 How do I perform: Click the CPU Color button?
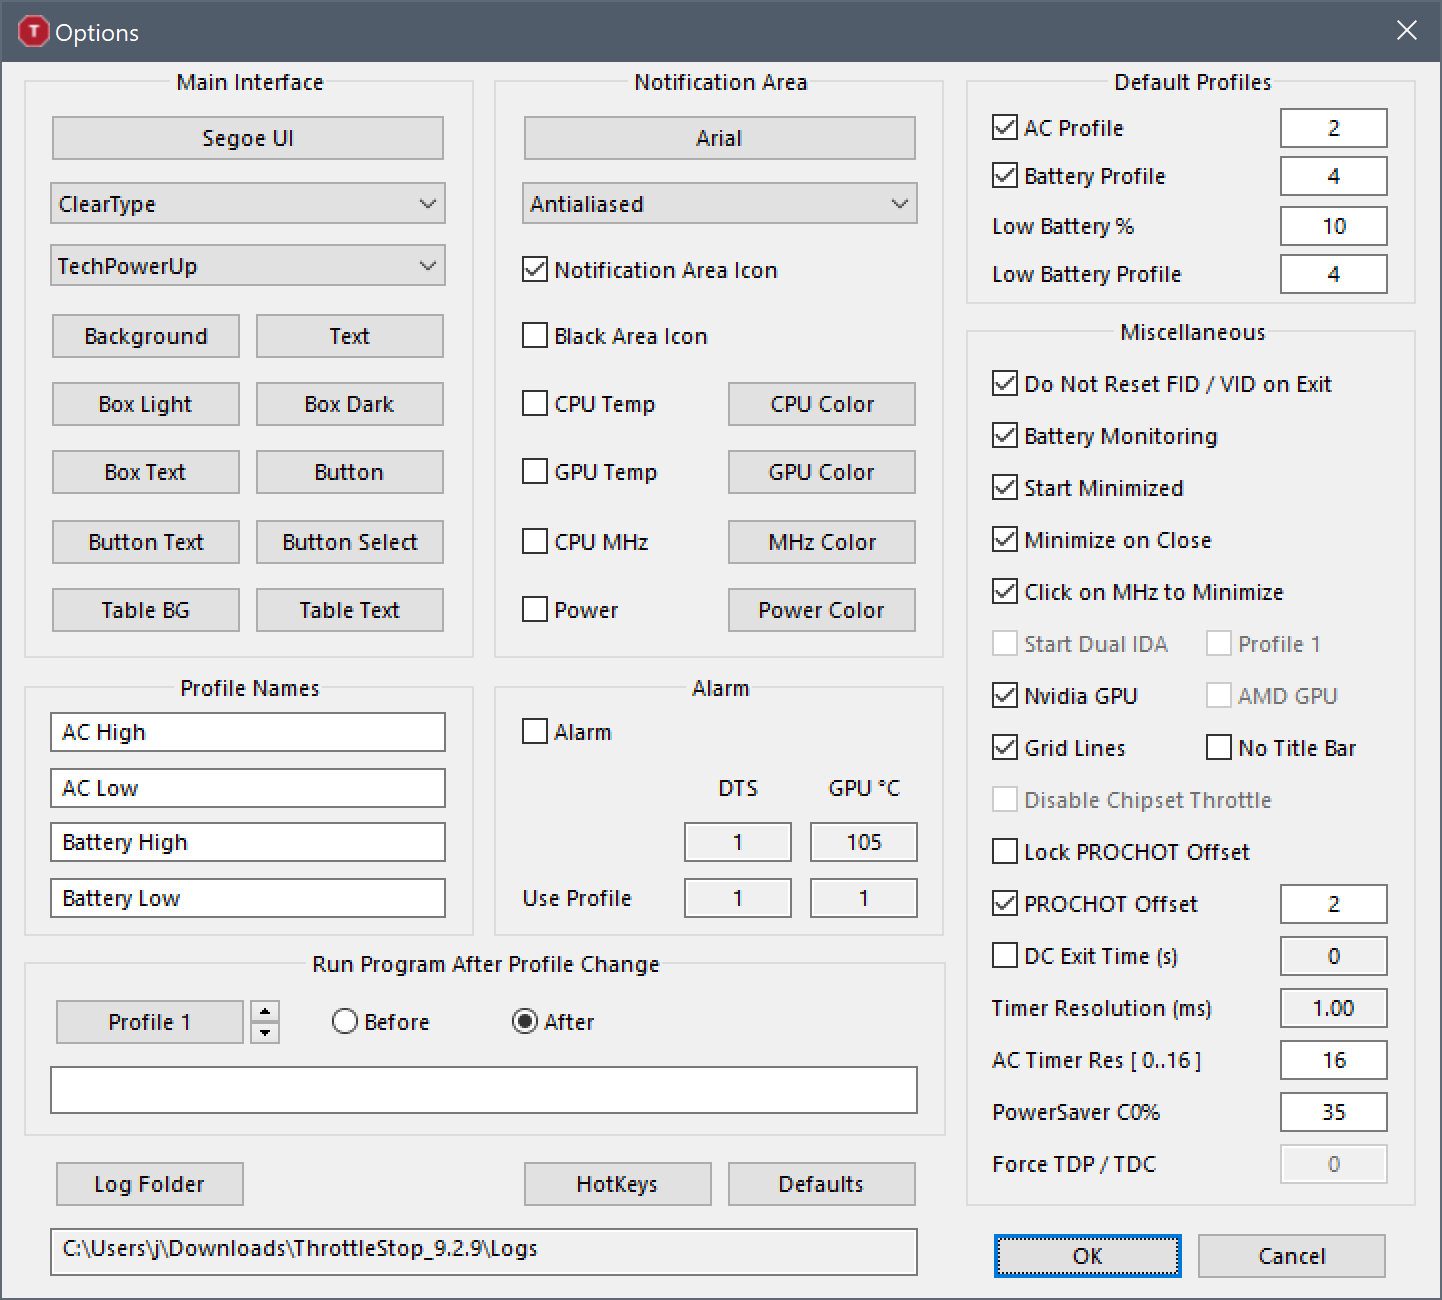pos(822,404)
